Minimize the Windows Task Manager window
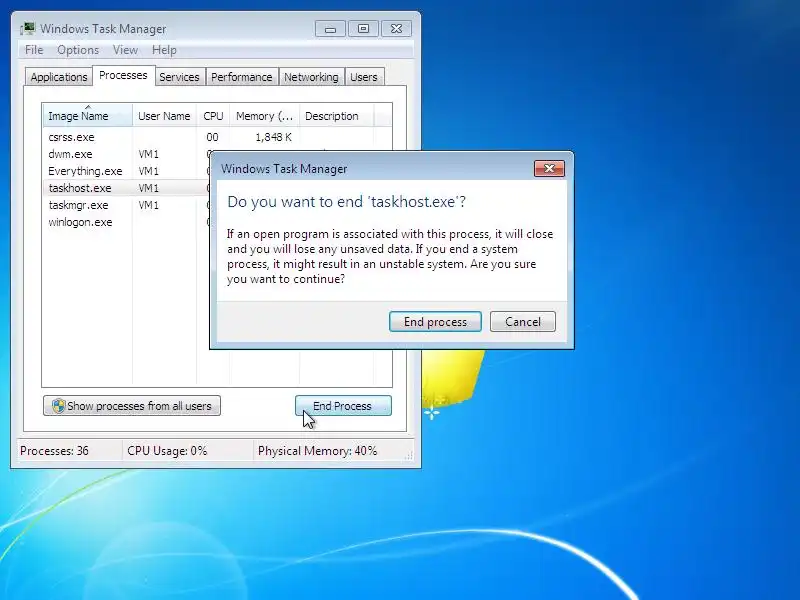 point(330,29)
